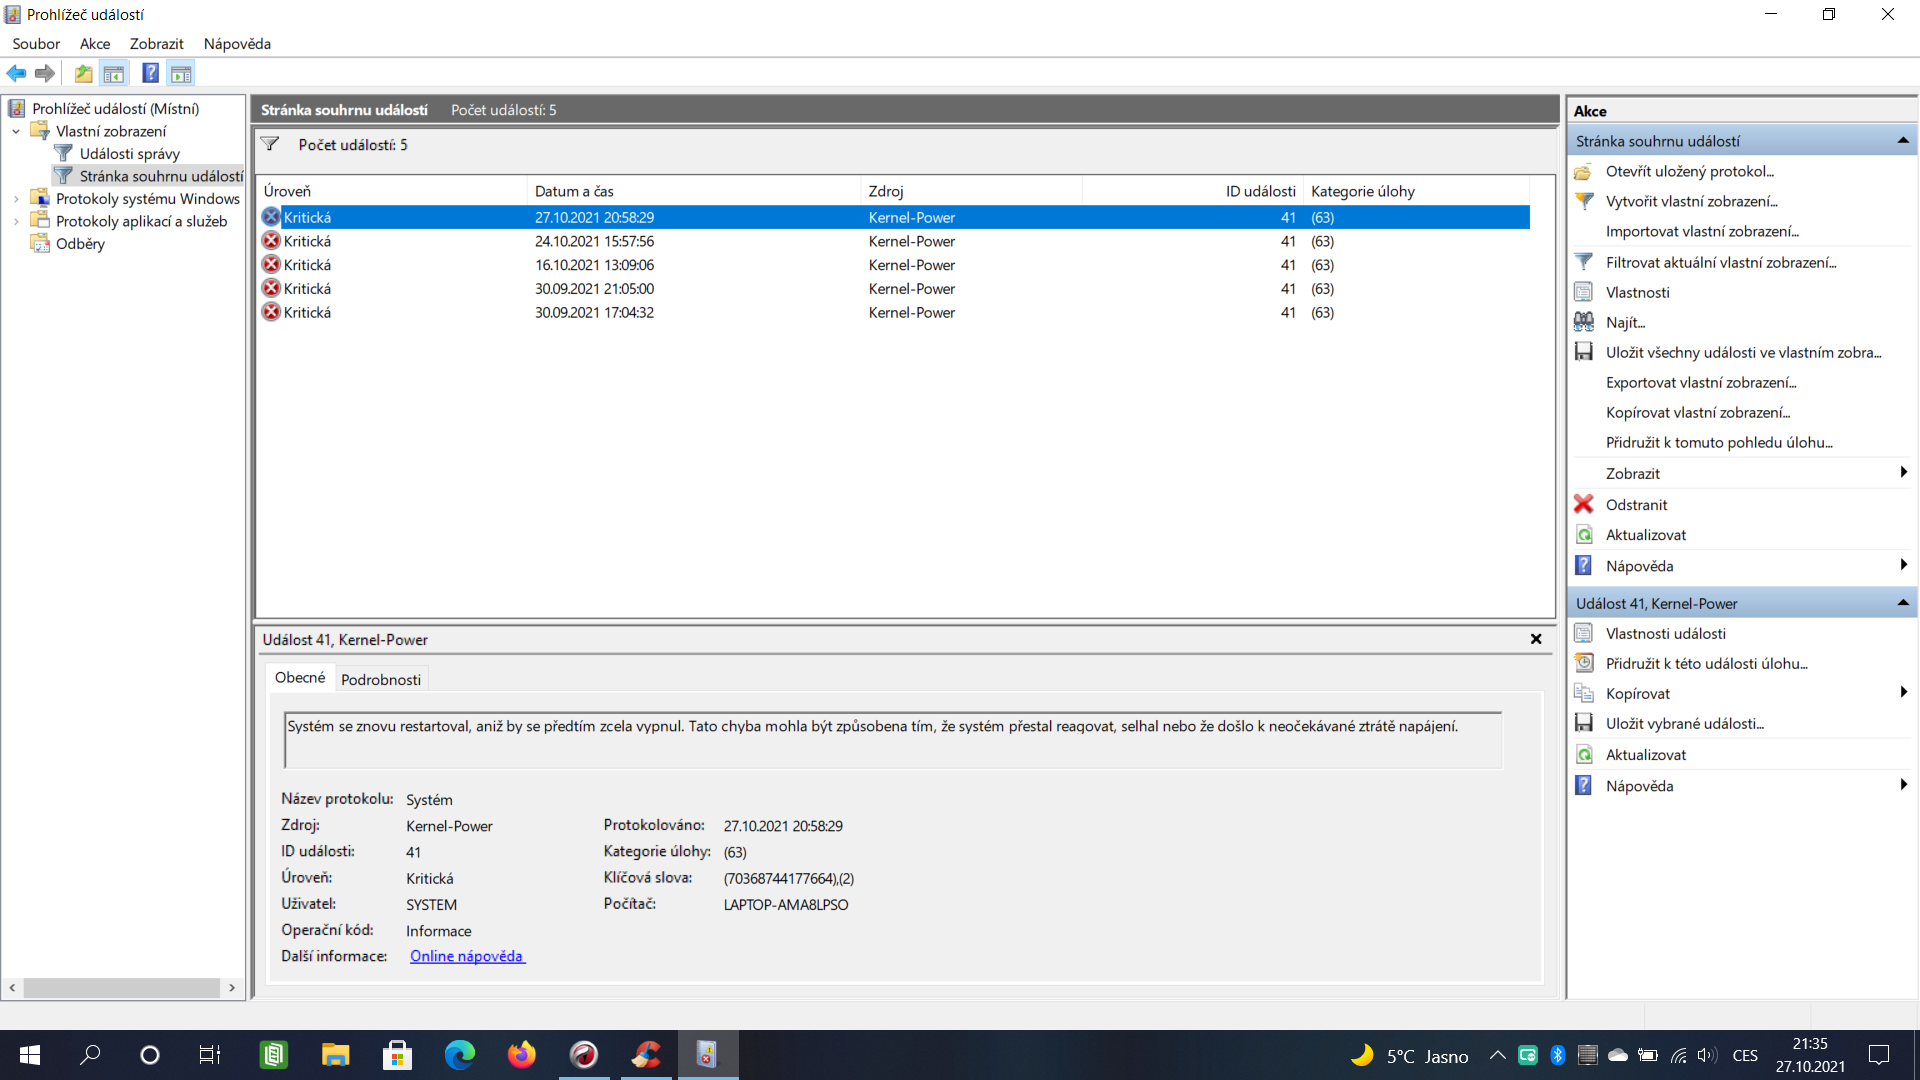The image size is (1920, 1080).
Task: Click Vytvořit vlastní zobrazení action
Action: tap(1691, 201)
